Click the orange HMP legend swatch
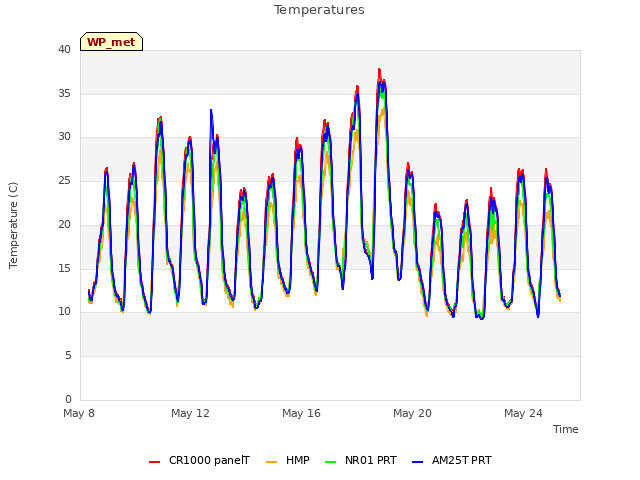This screenshot has width=640, height=480. [271, 462]
